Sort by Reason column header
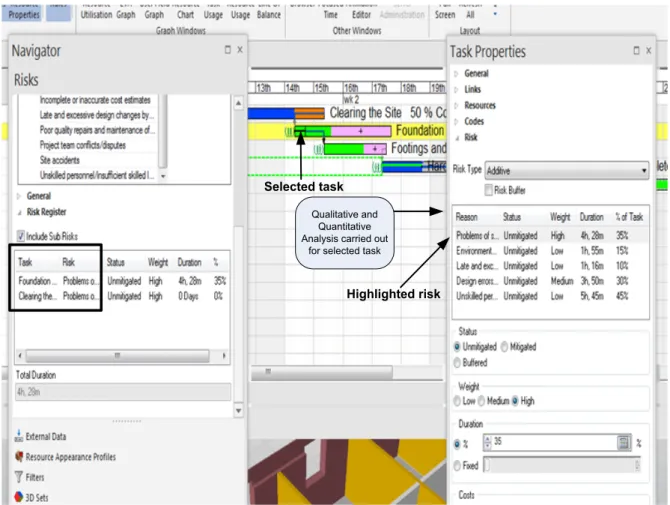 pyautogui.click(x=466, y=217)
